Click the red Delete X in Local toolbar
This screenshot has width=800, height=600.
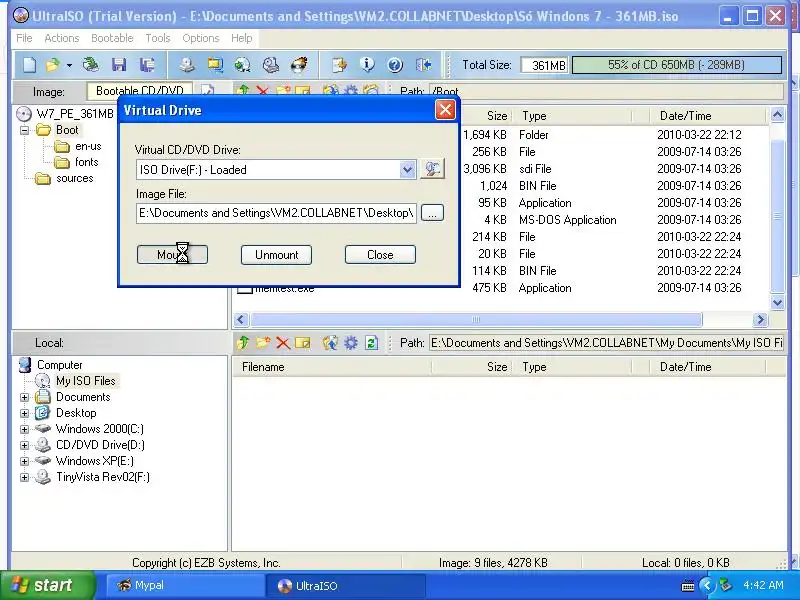pos(283,343)
